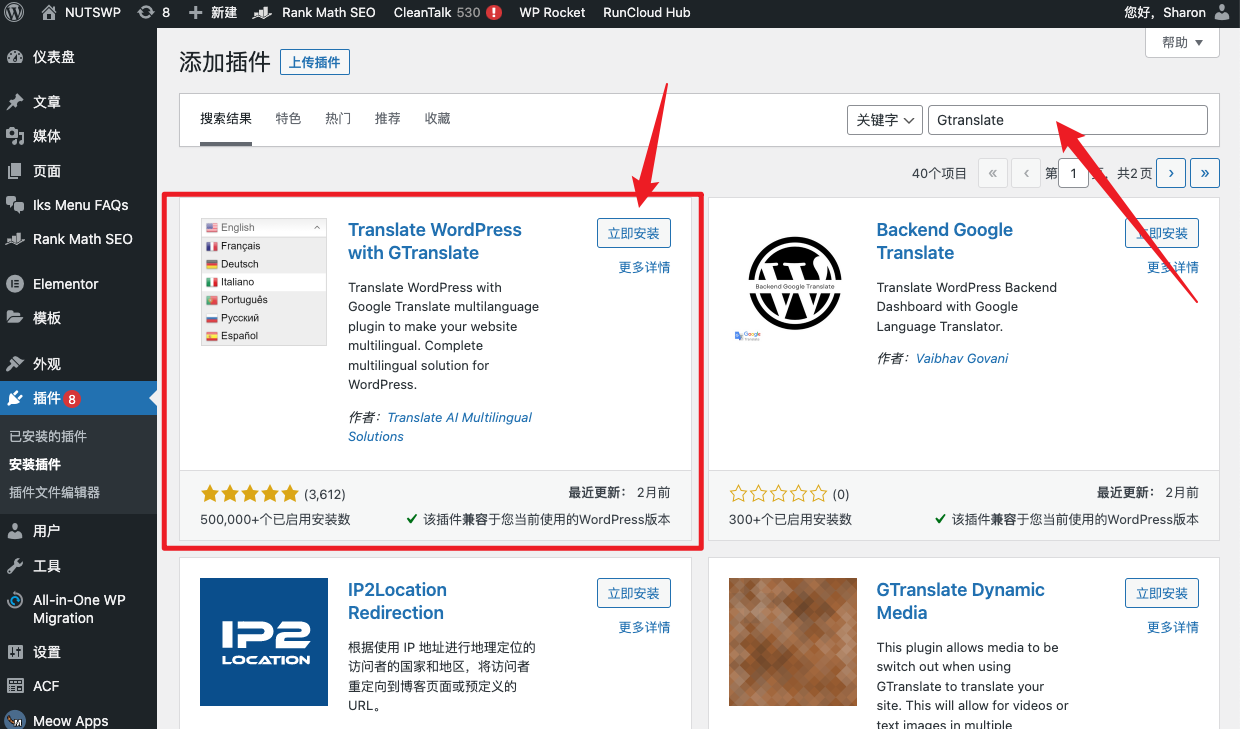
Task: Click 立即安装 for Translate WordPress with GTranslate
Action: pos(633,232)
